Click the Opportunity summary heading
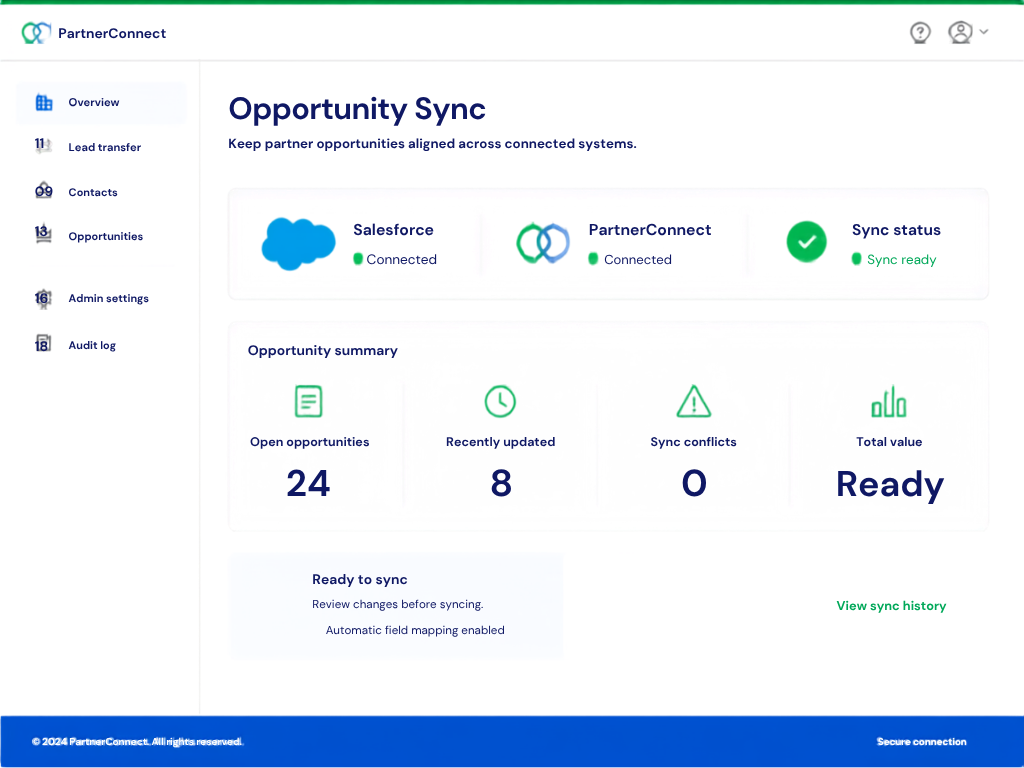1024x768 pixels. click(323, 351)
